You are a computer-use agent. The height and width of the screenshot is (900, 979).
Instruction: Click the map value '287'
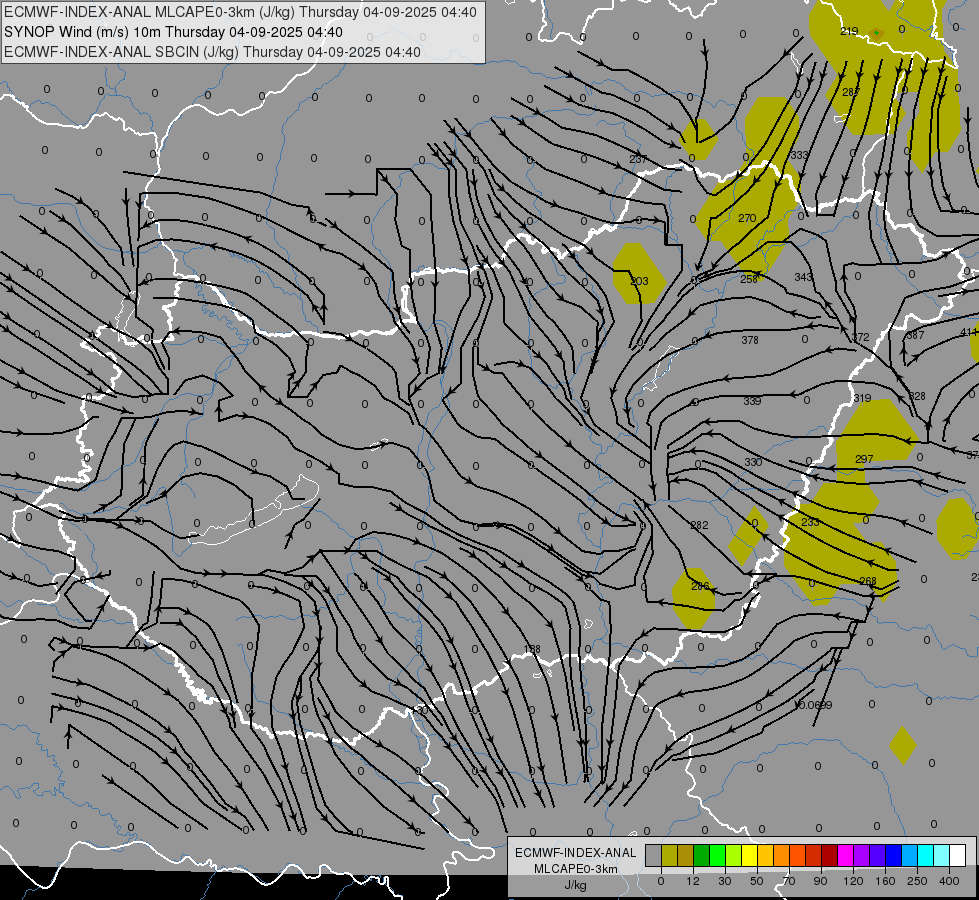851,92
